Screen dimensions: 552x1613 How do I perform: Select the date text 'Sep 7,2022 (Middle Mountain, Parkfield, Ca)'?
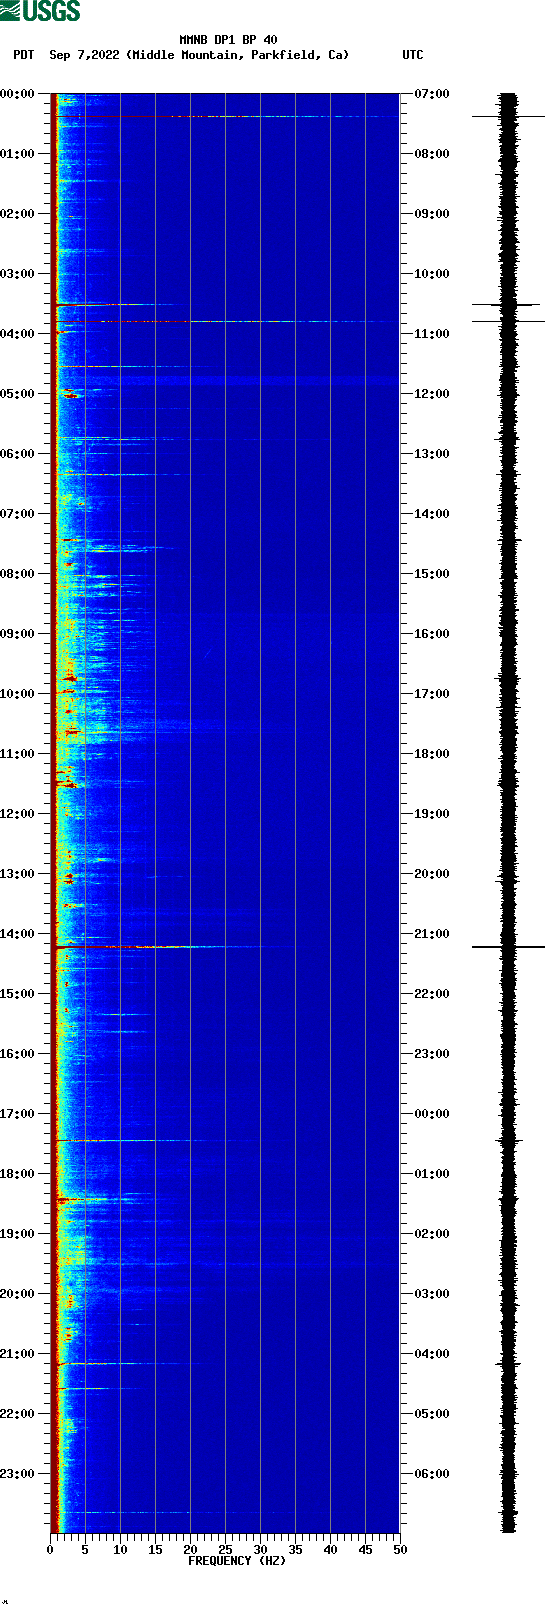pos(199,55)
